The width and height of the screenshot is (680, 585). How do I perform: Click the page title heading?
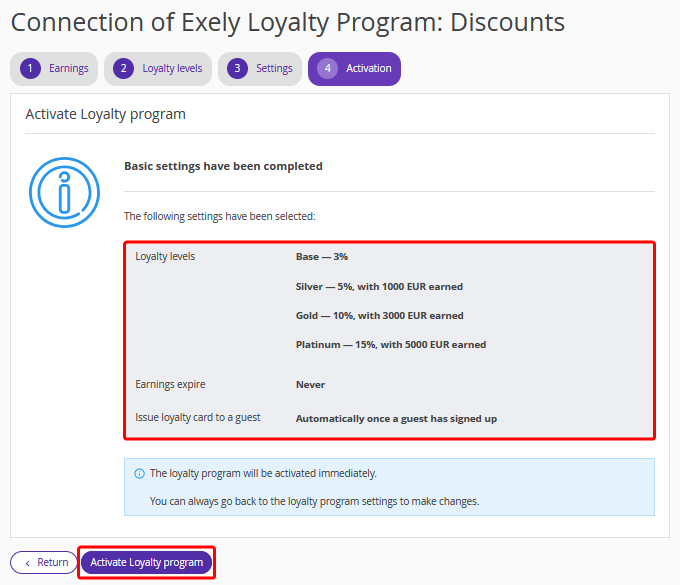pyautogui.click(x=287, y=22)
